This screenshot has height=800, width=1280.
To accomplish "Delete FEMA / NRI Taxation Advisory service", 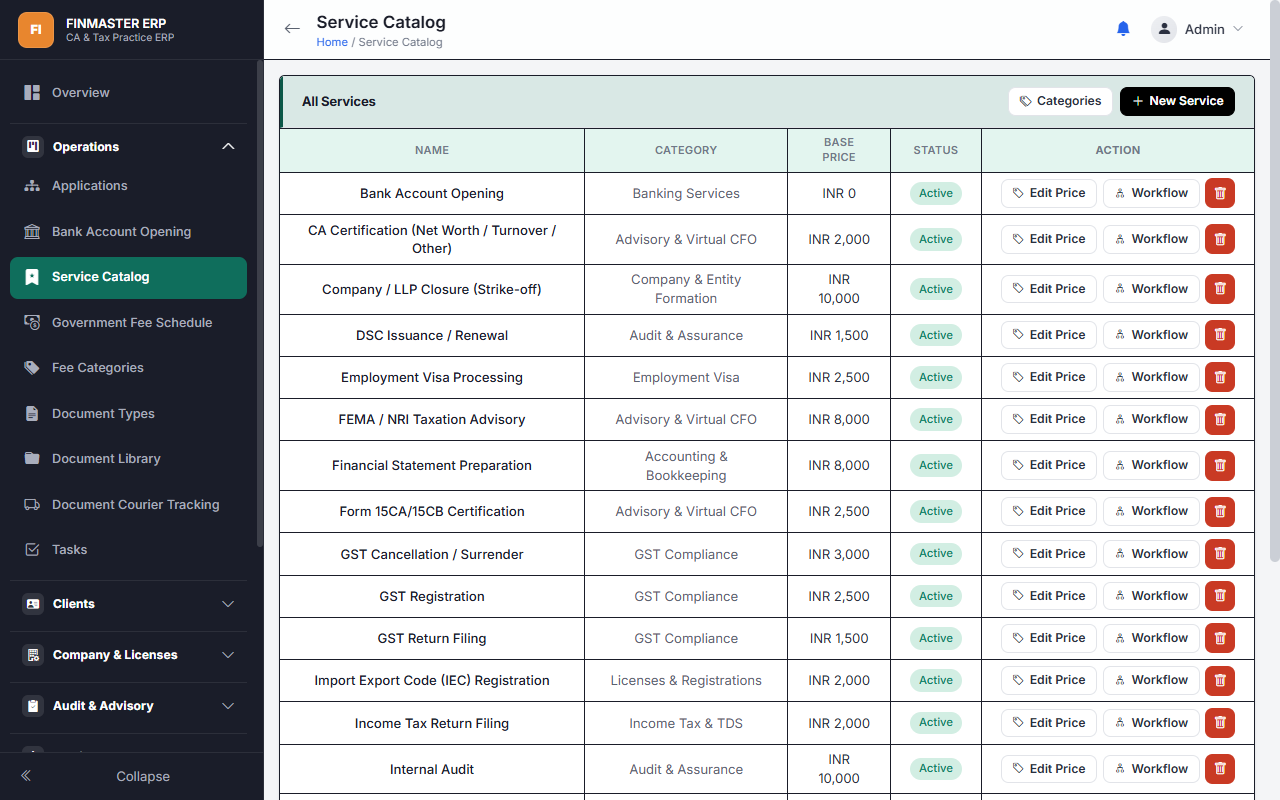I will (1220, 419).
